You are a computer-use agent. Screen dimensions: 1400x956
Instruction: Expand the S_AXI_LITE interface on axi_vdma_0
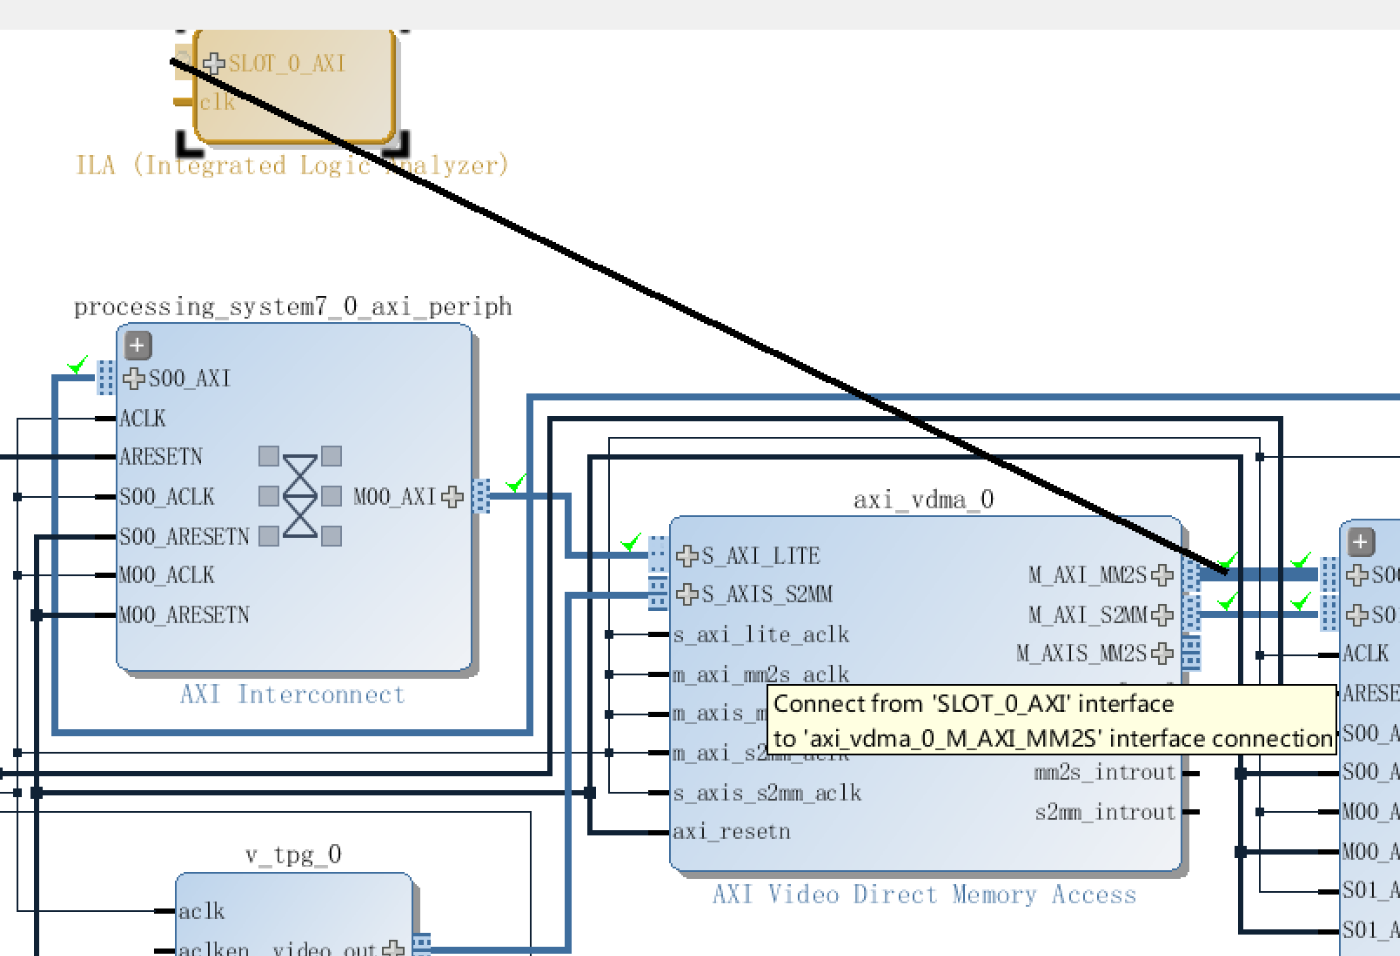click(687, 556)
